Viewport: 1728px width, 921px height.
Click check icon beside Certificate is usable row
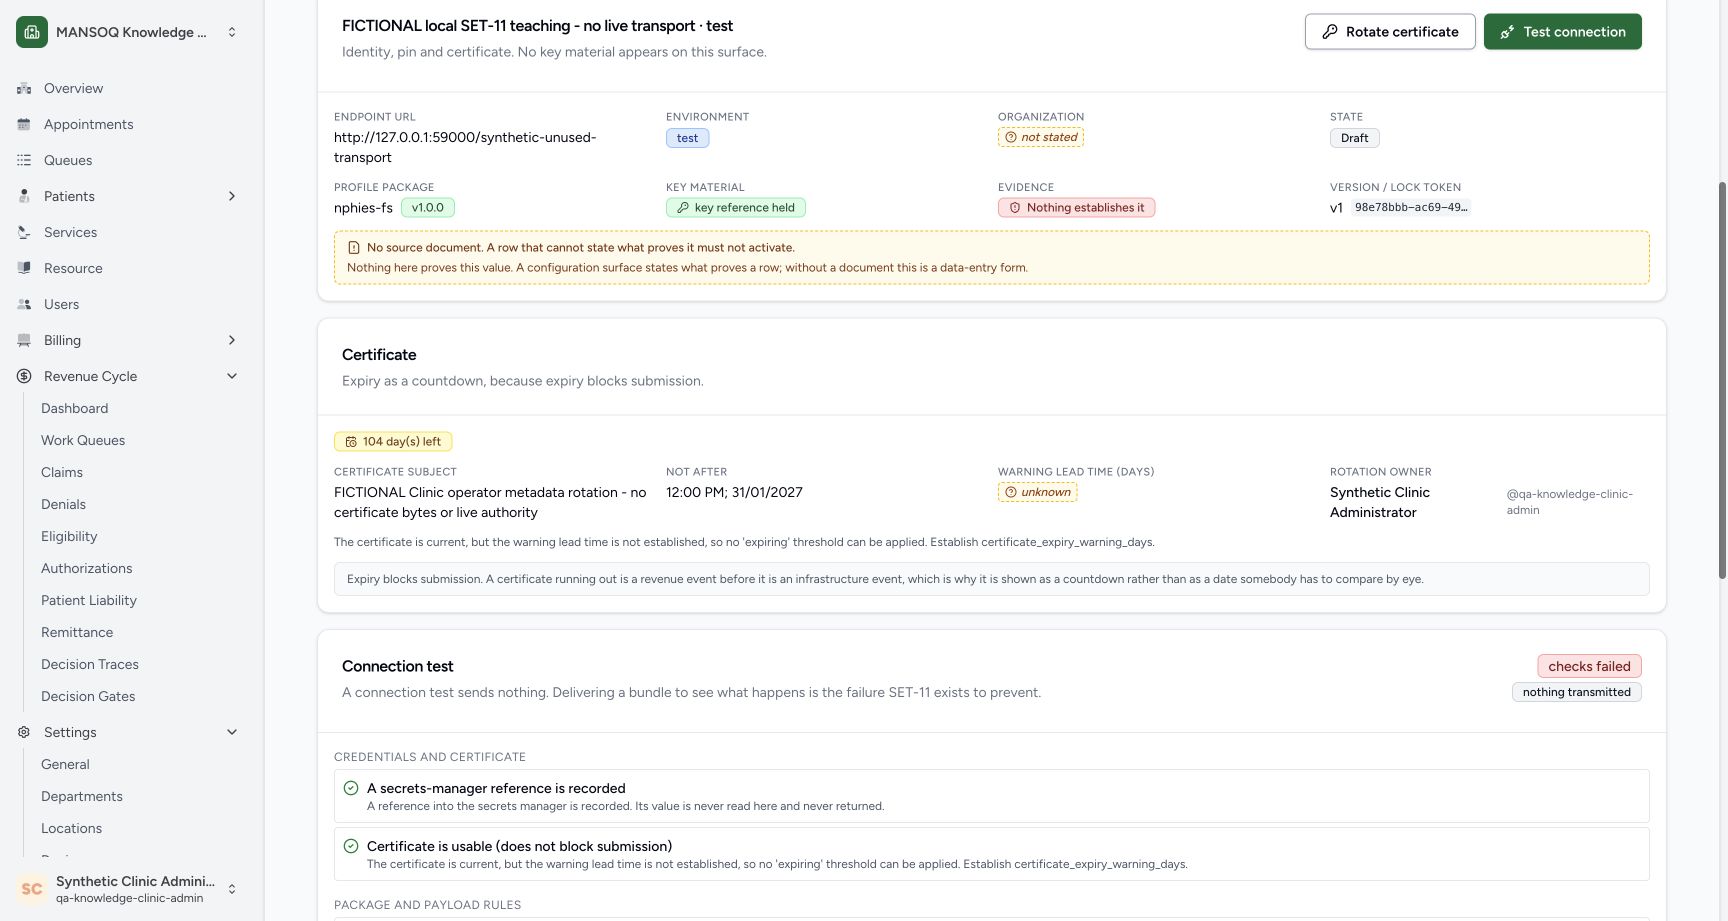coord(351,846)
